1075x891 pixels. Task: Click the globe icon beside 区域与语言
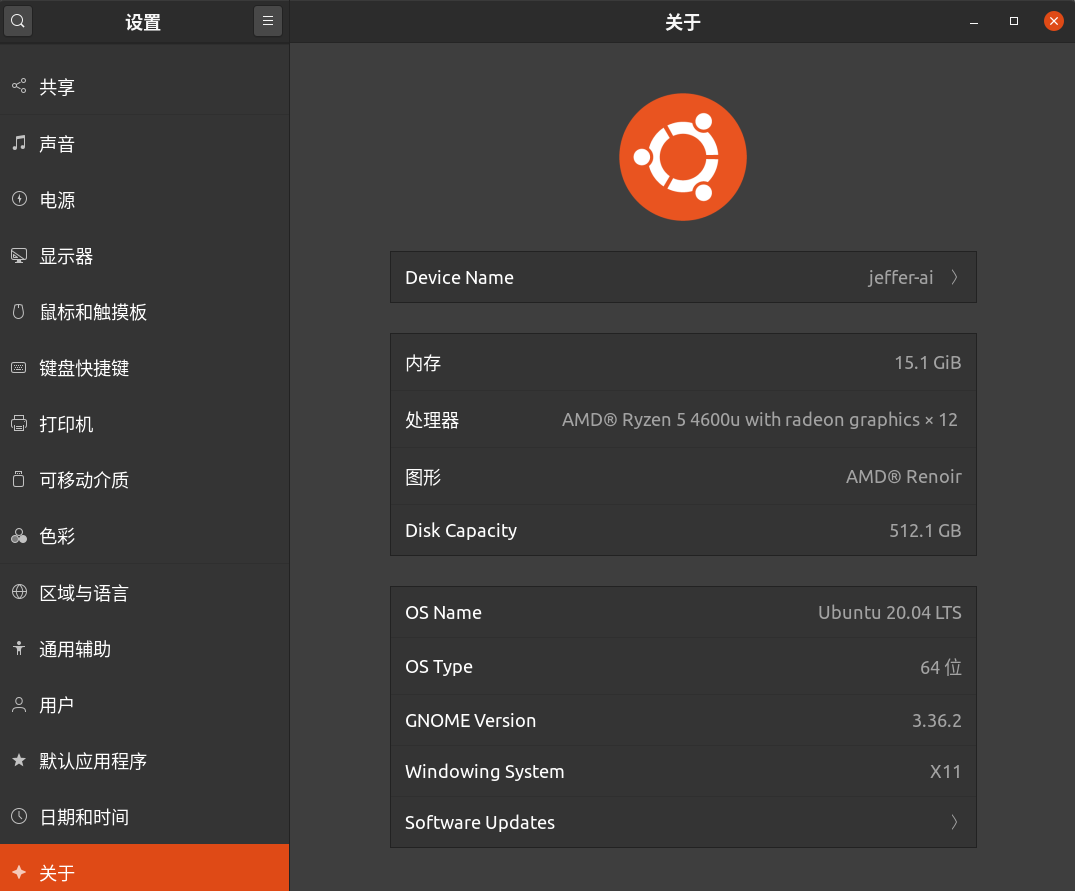[x=19, y=592]
